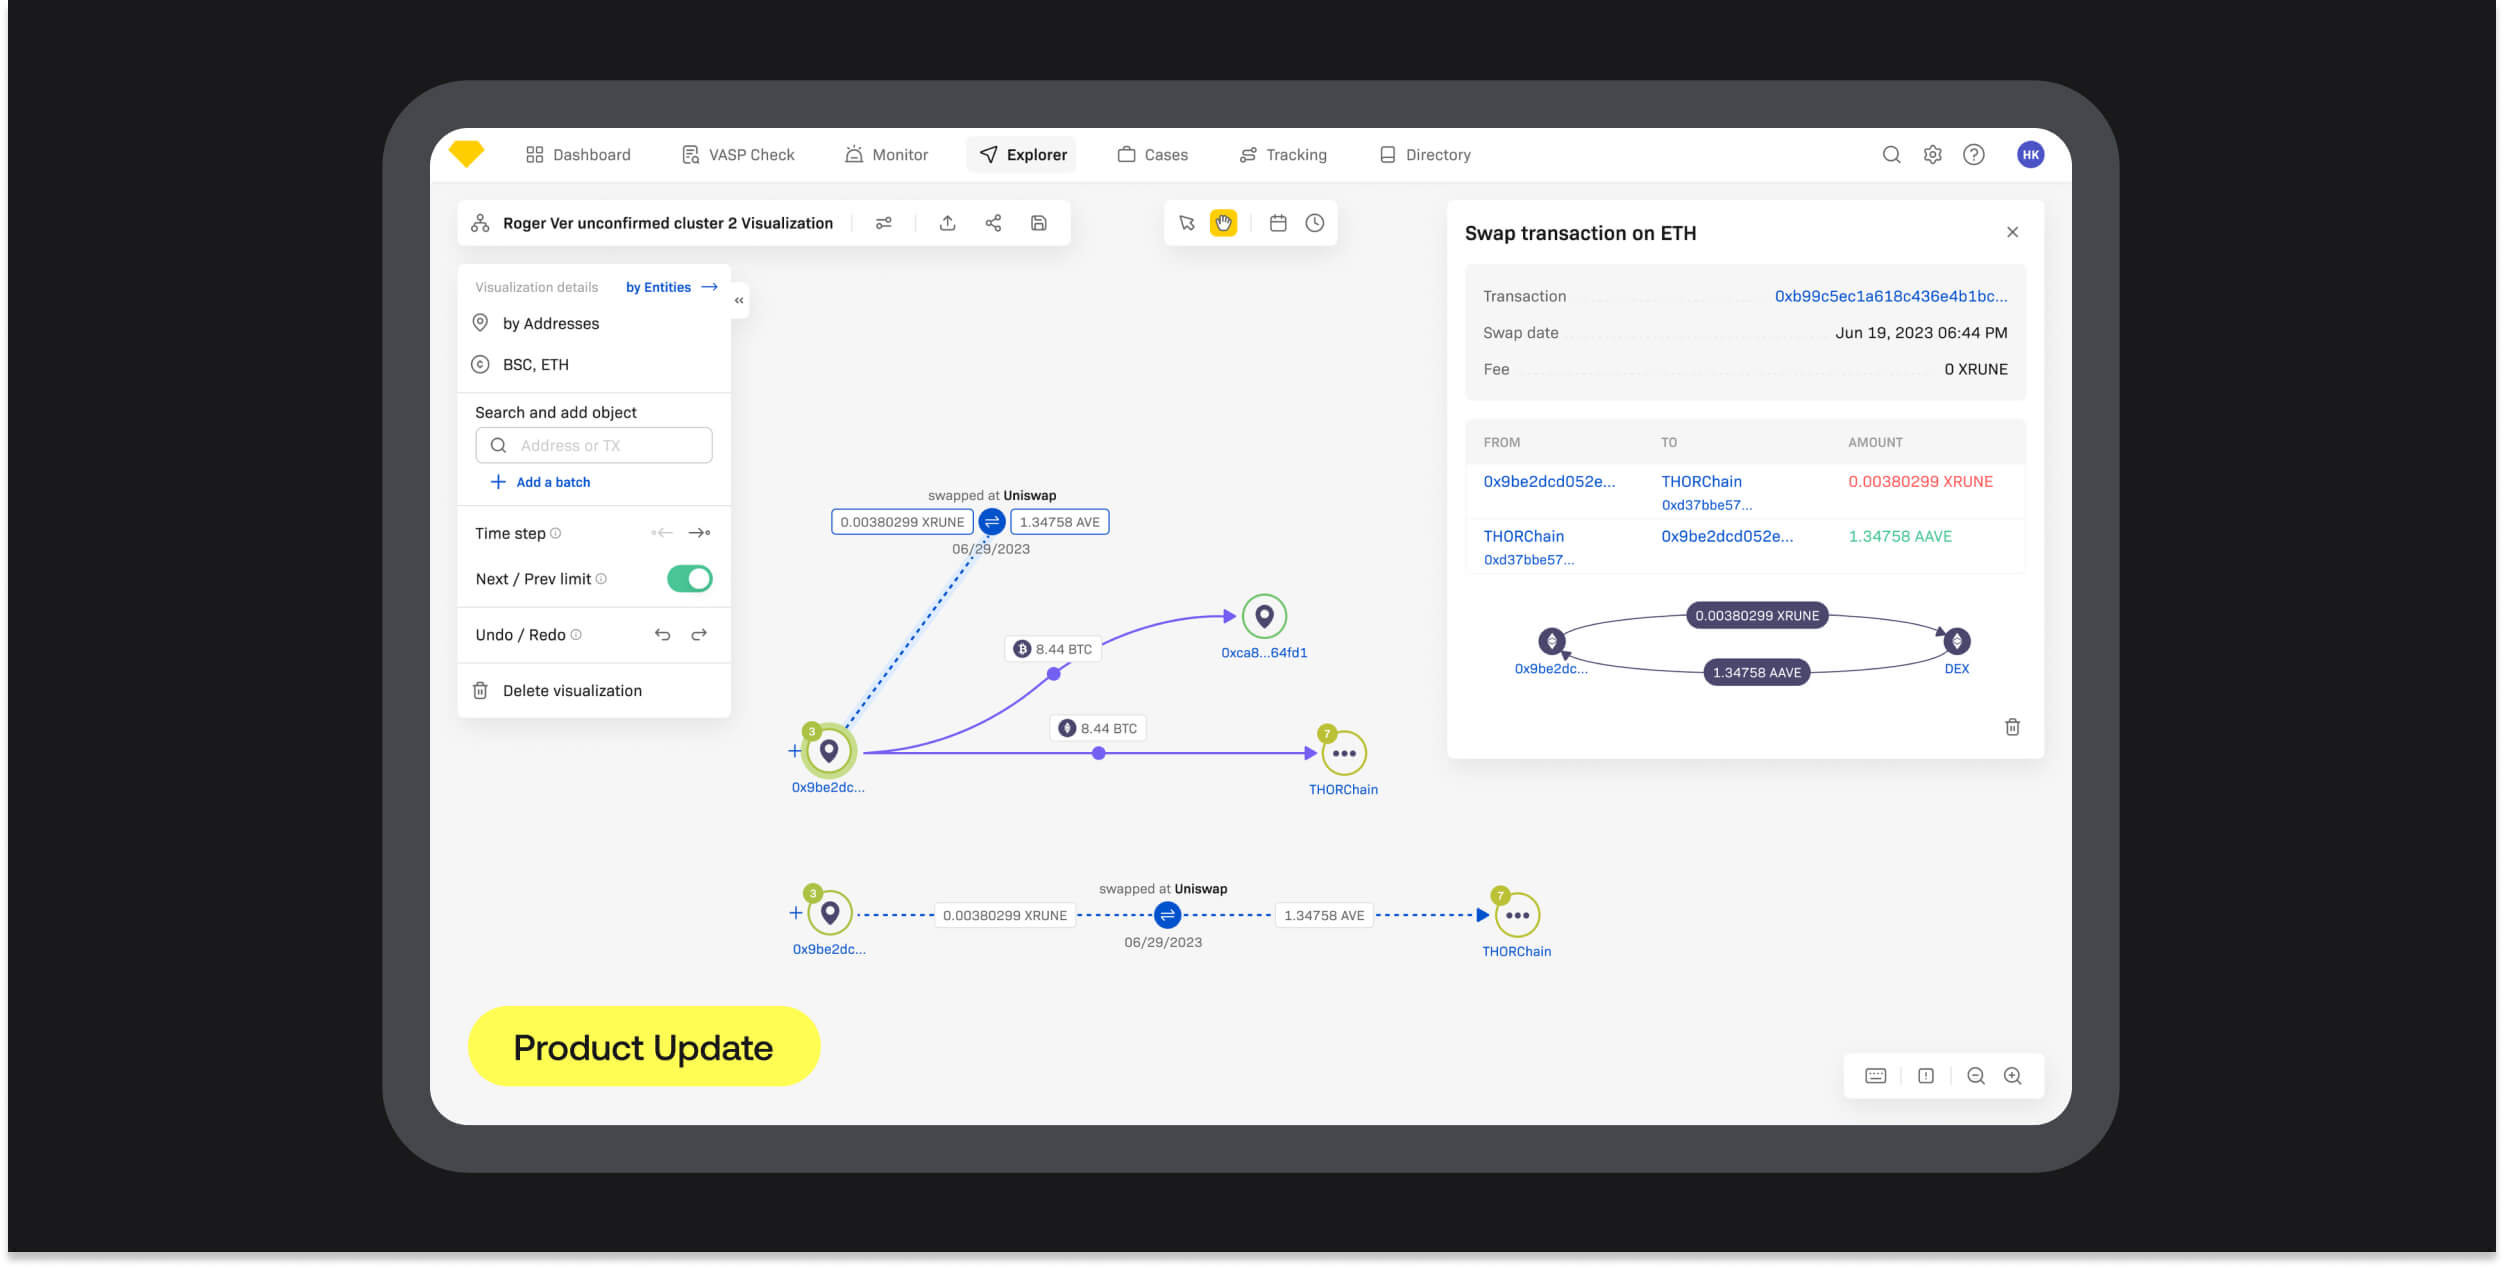This screenshot has height=1268, width=2504.
Task: Click Delete visualization
Action: (x=558, y=692)
